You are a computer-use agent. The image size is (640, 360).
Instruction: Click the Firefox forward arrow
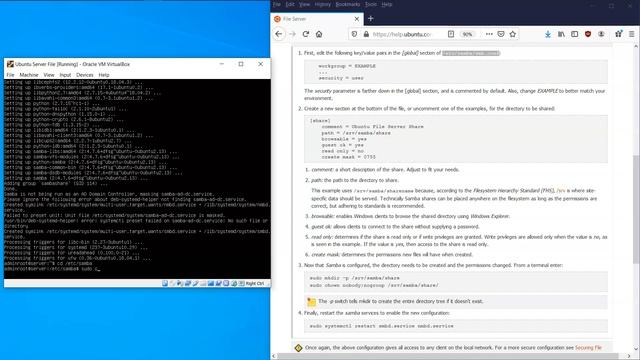click(292, 34)
